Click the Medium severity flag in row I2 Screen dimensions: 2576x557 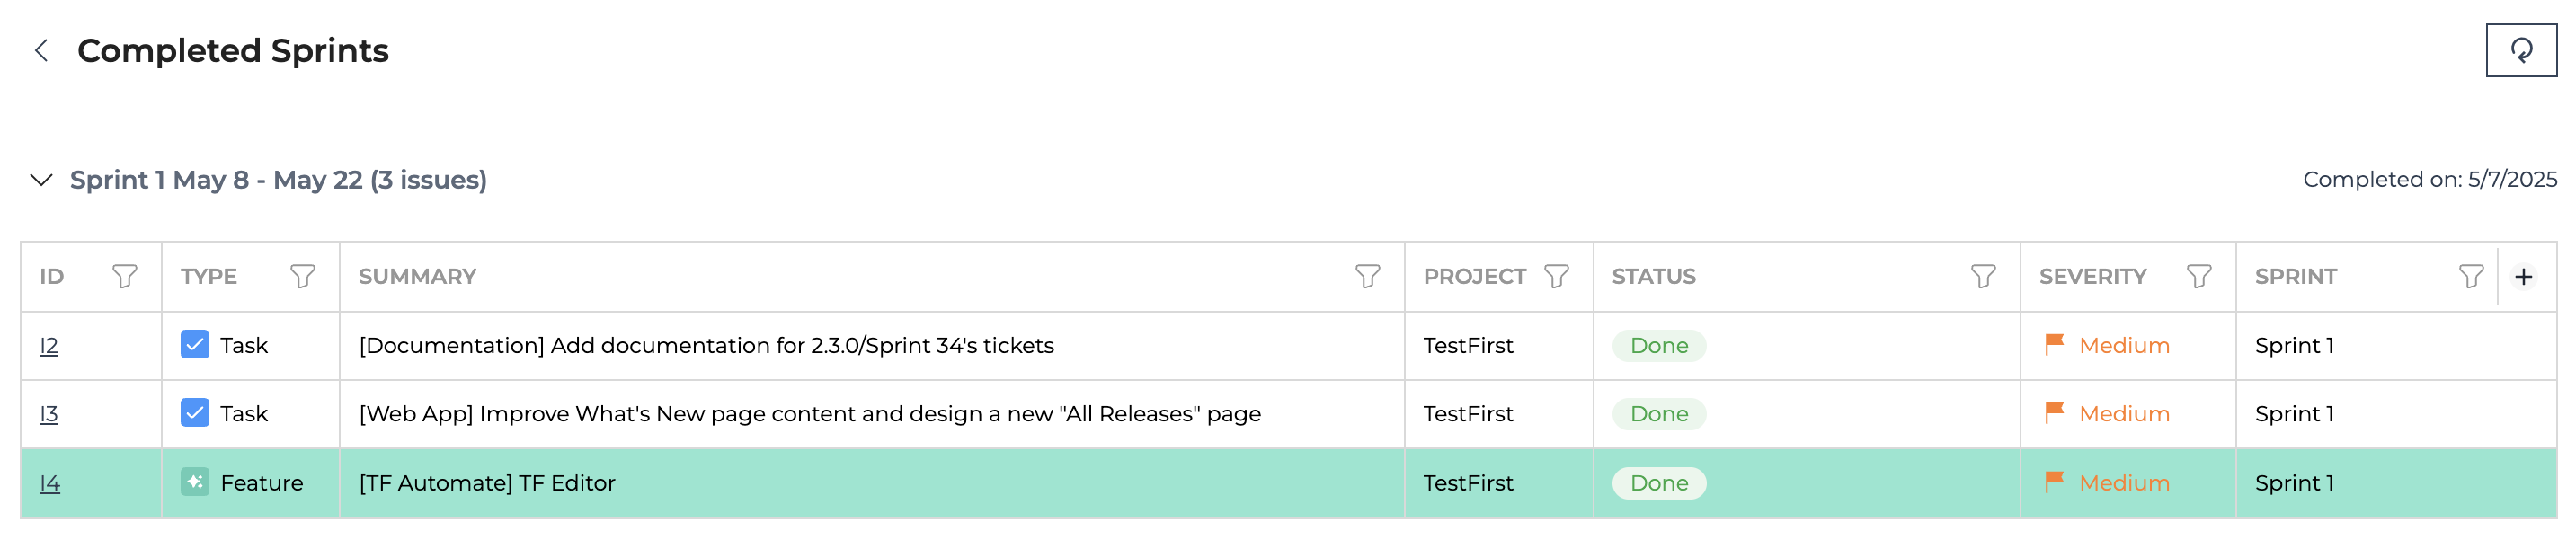(2054, 345)
